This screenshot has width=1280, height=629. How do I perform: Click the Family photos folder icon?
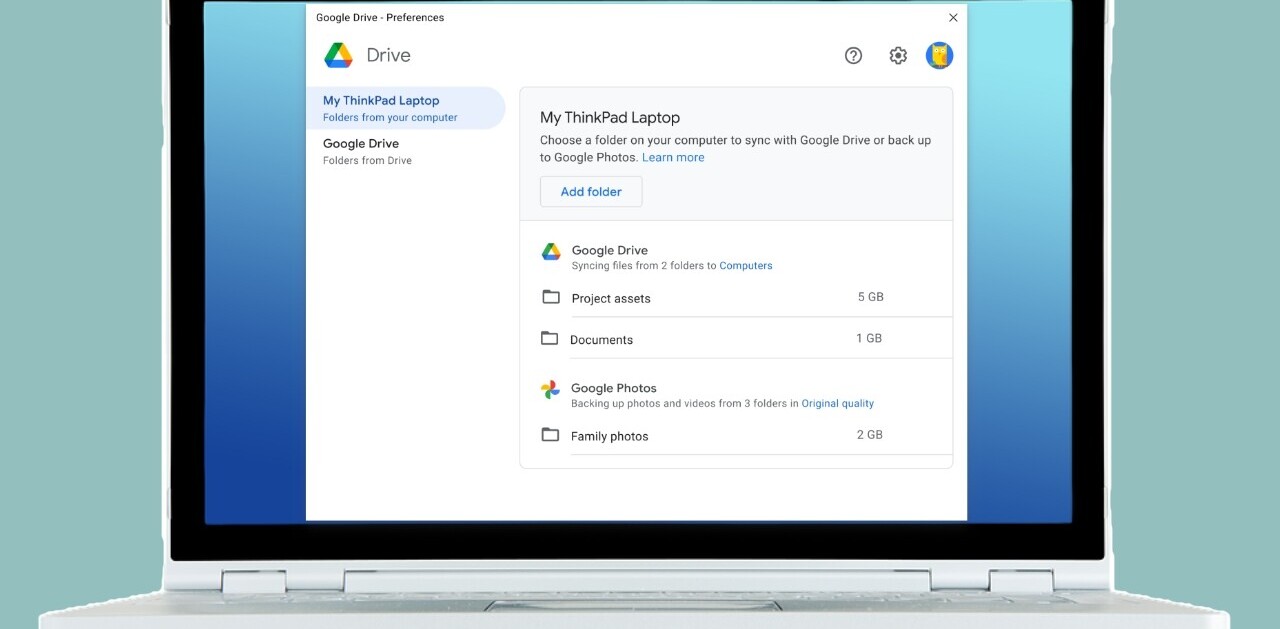pos(550,435)
